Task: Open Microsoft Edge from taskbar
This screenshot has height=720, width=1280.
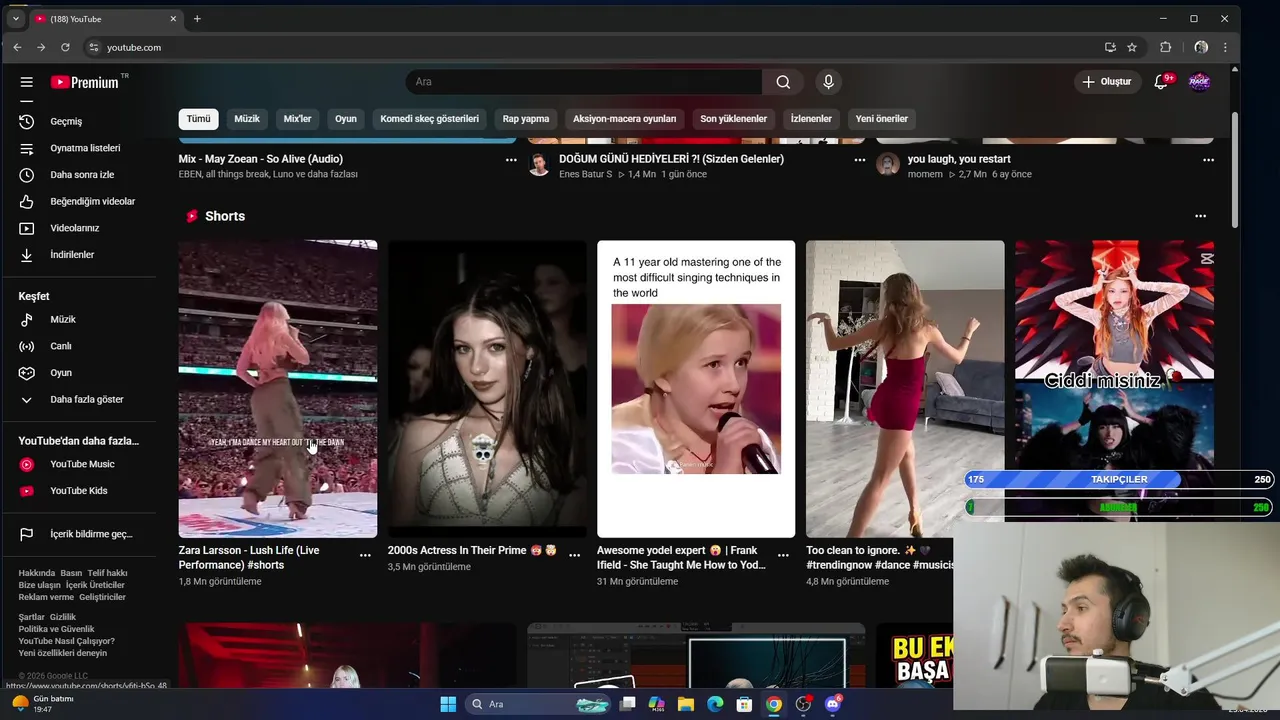Action: 715,704
